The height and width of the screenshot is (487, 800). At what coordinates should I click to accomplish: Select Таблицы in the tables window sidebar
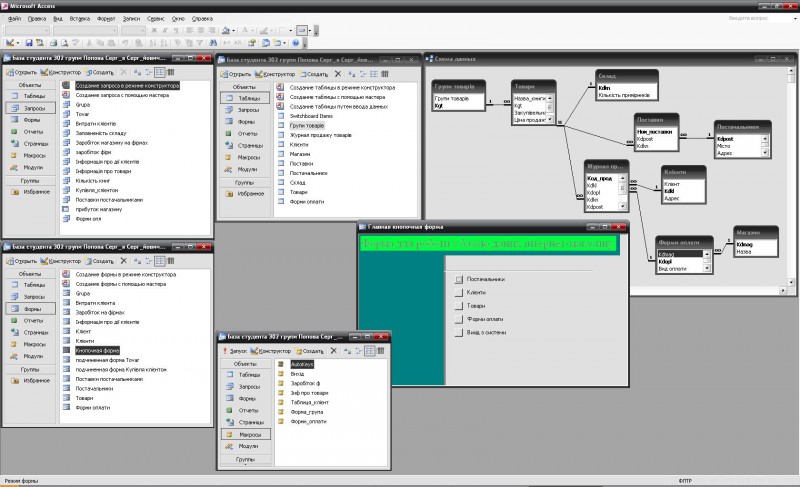[x=245, y=98]
